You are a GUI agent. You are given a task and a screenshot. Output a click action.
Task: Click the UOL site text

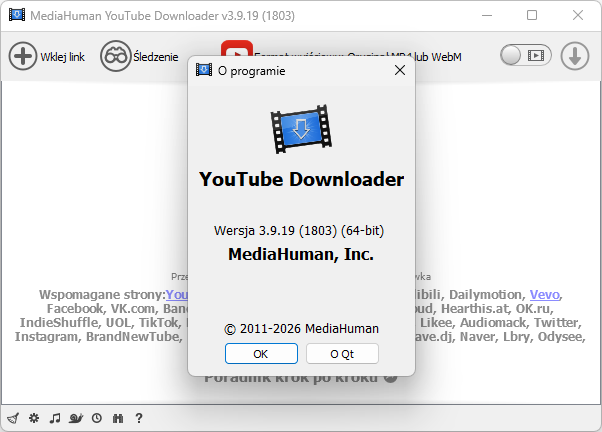coord(119,323)
